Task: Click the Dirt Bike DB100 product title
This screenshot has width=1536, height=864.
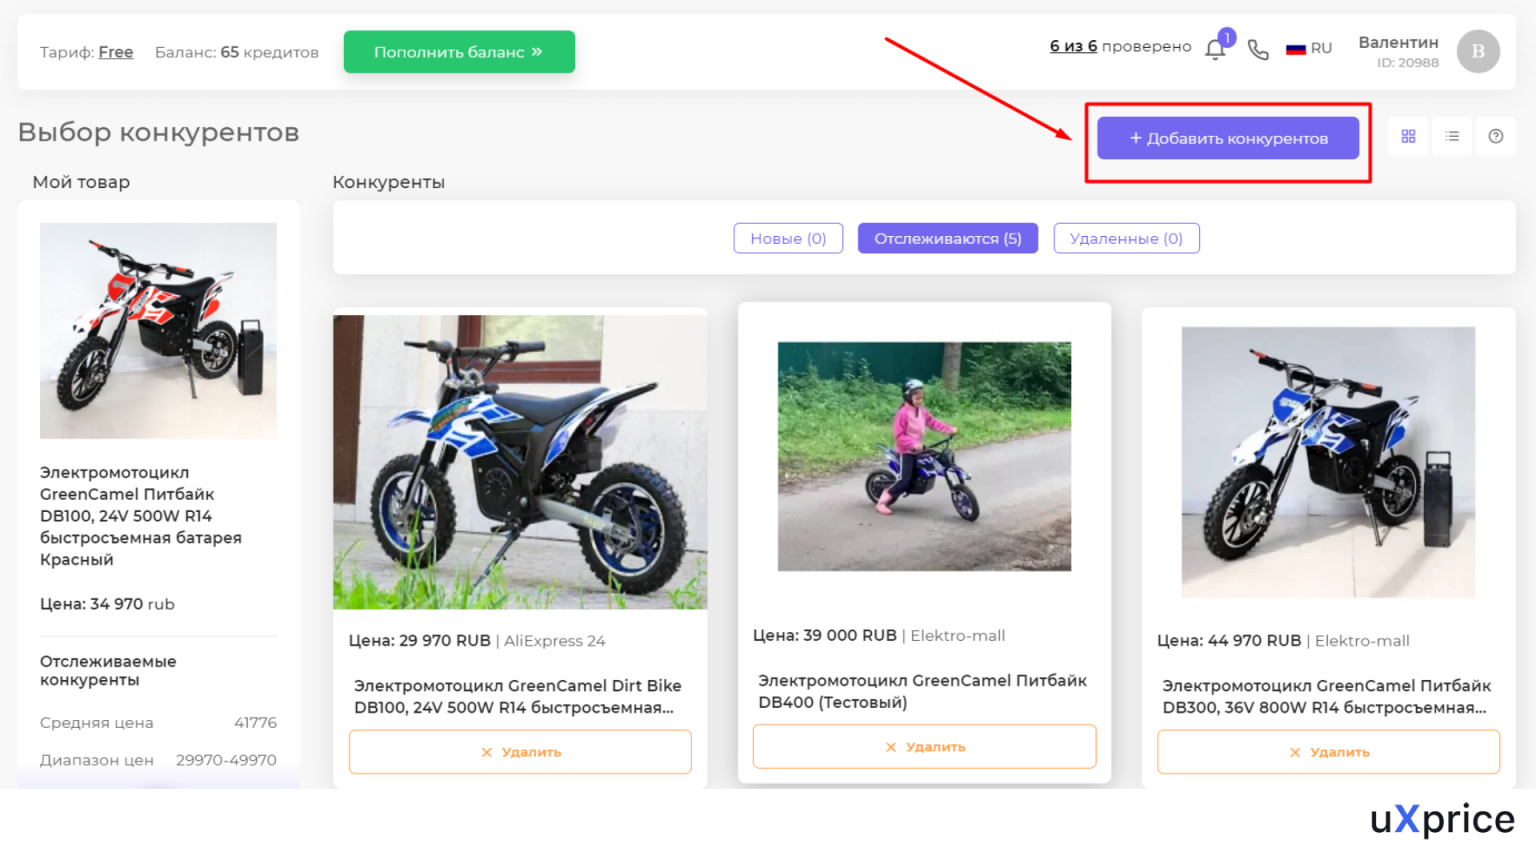Action: [518, 697]
